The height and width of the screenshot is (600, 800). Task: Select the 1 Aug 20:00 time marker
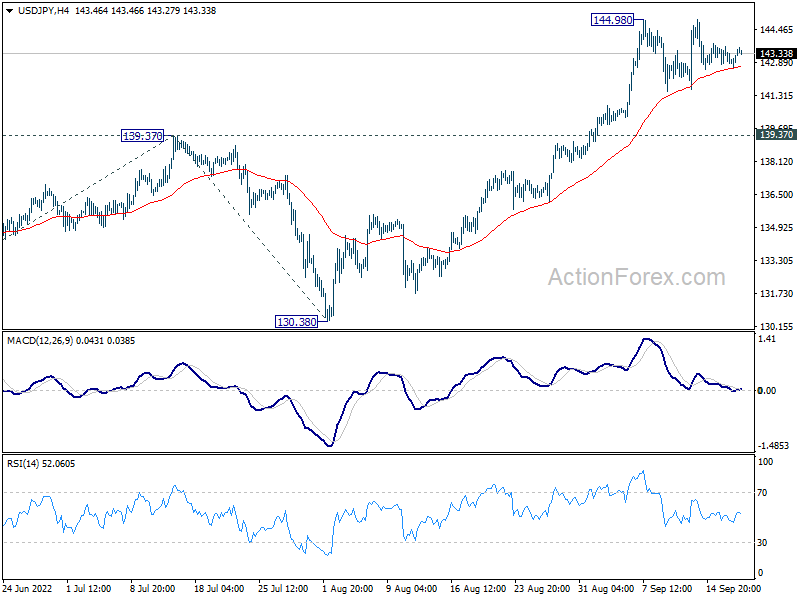348,589
